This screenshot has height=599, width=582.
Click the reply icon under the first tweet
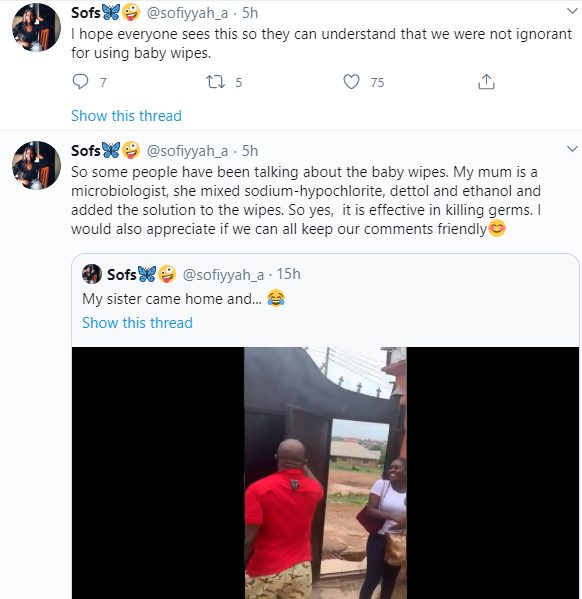[x=80, y=82]
